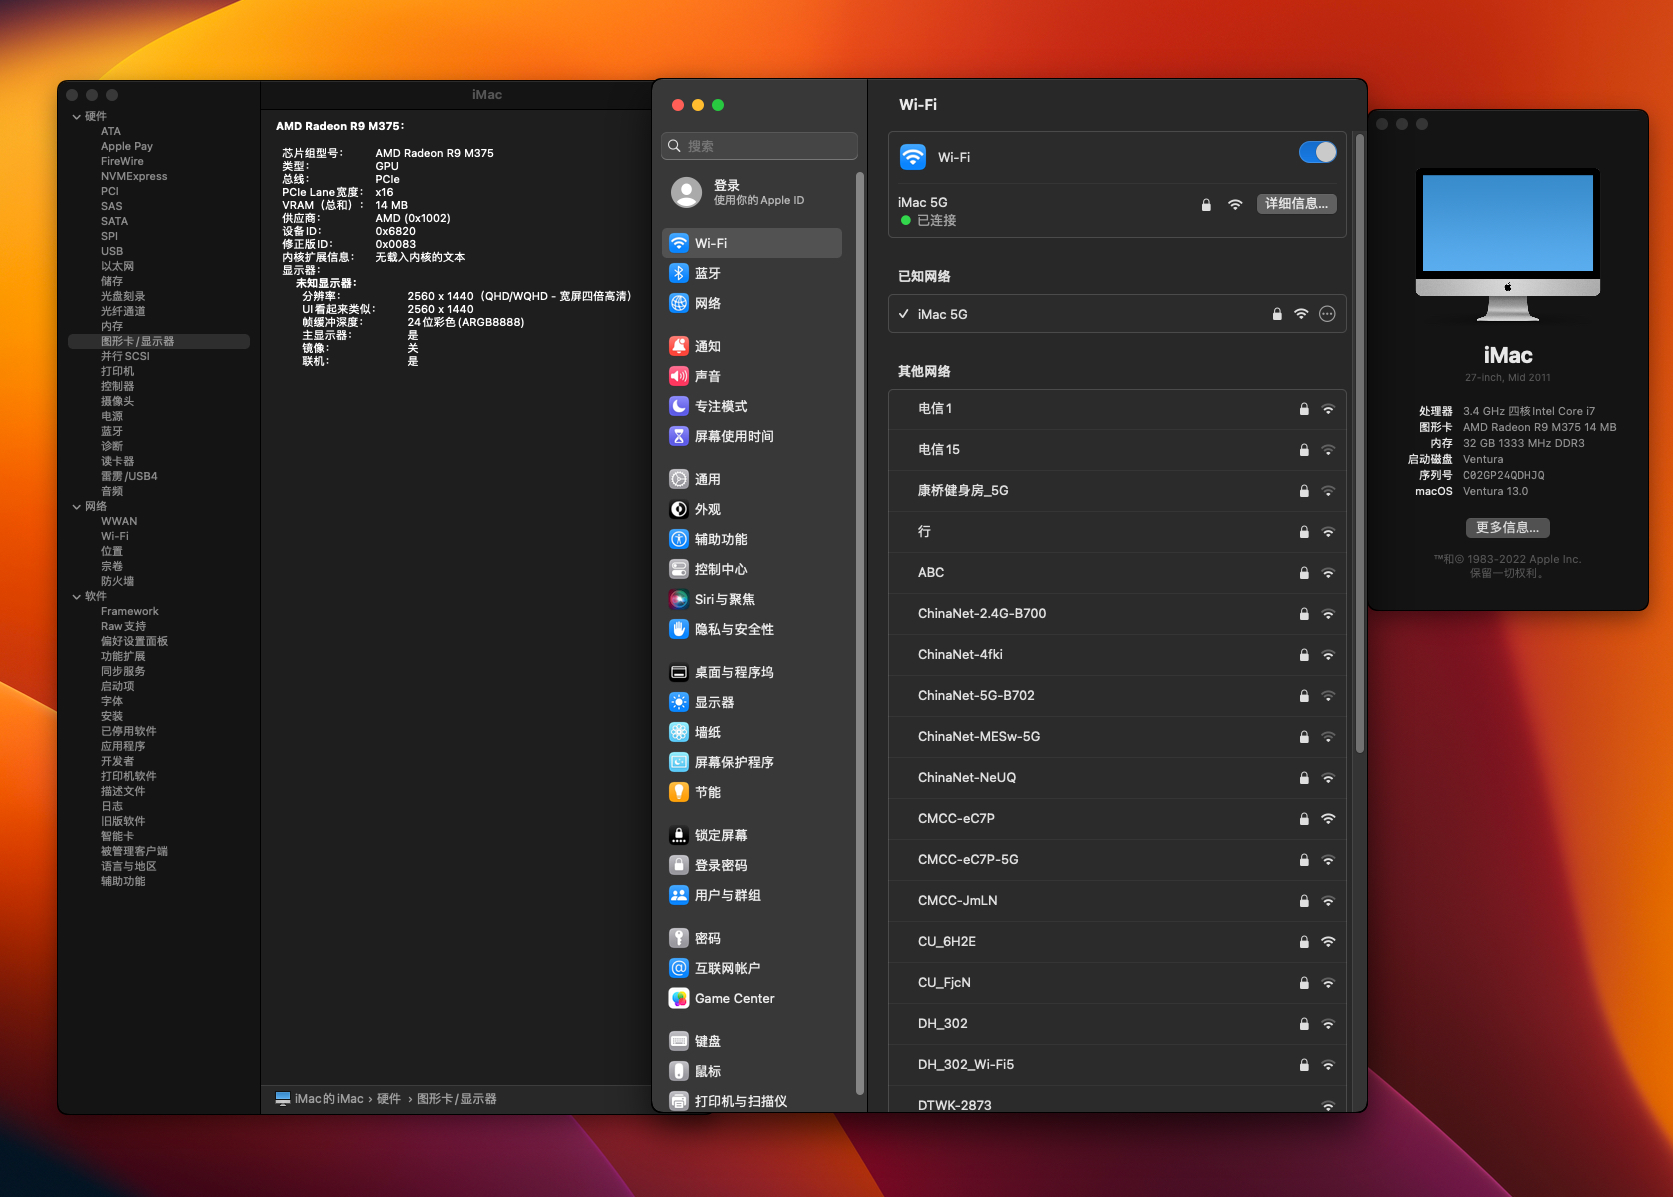Image resolution: width=1673 pixels, height=1197 pixels.
Task: Click the Mouse icon in the sidebar
Action: [679, 1071]
